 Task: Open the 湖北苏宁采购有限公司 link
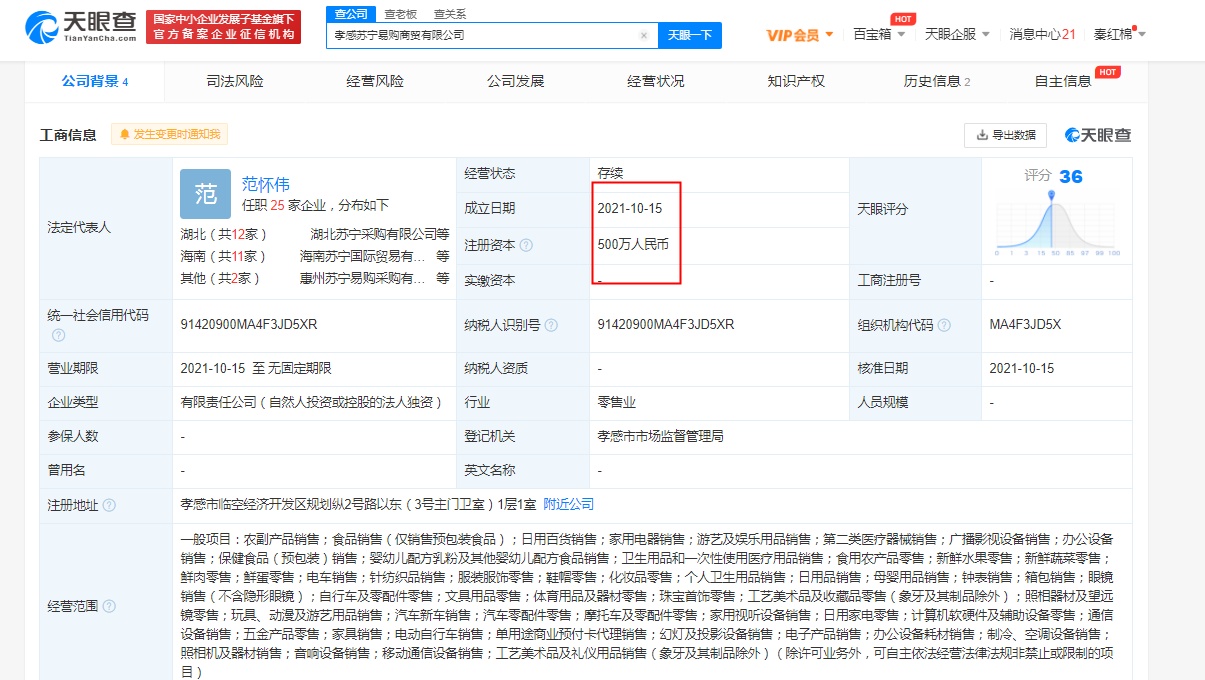(380, 234)
